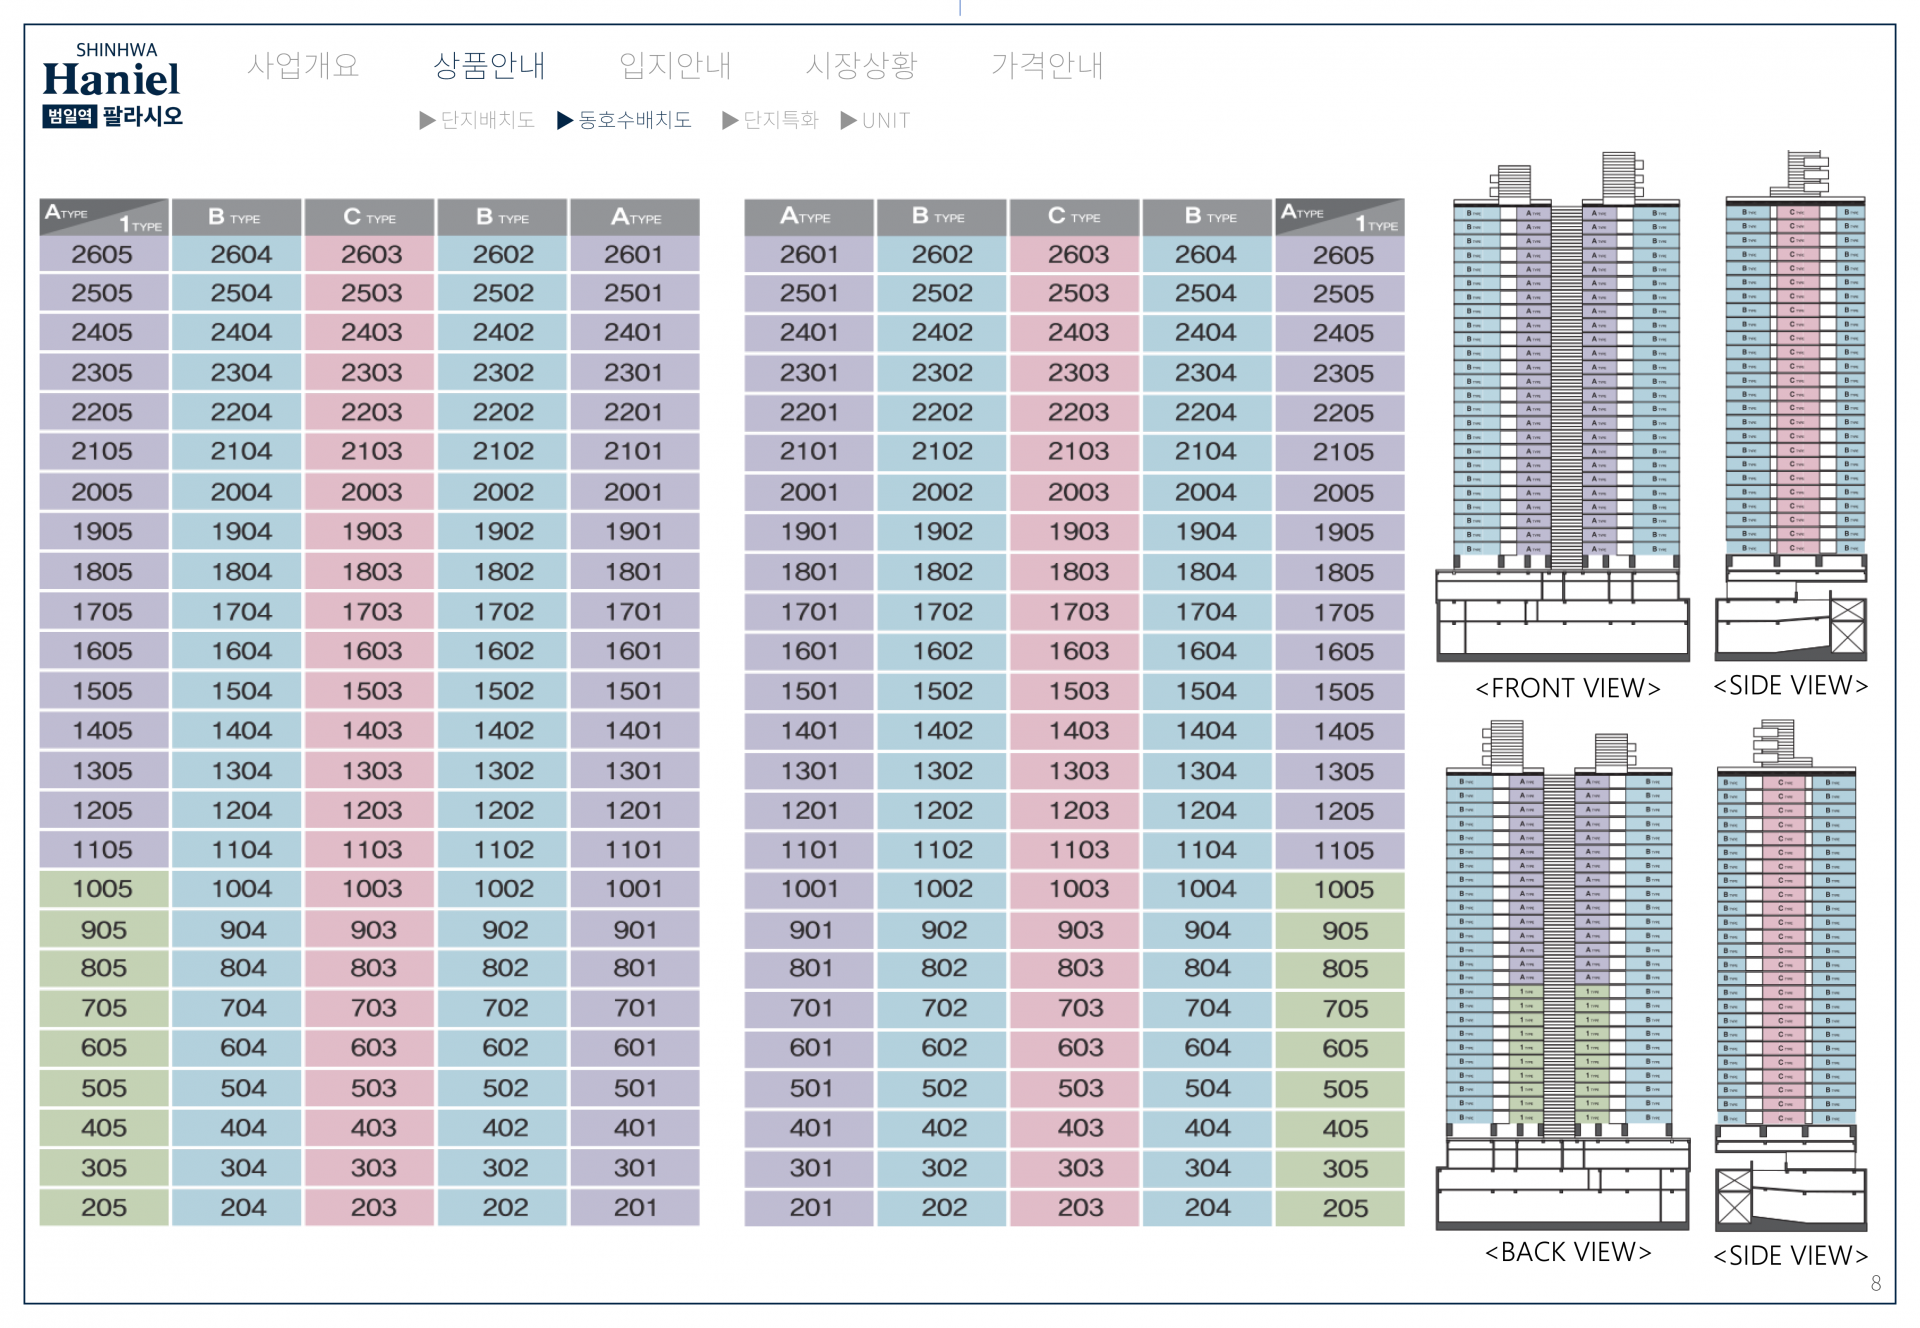Open the 사업개요 menu tab
The image size is (1920, 1328).
[303, 66]
